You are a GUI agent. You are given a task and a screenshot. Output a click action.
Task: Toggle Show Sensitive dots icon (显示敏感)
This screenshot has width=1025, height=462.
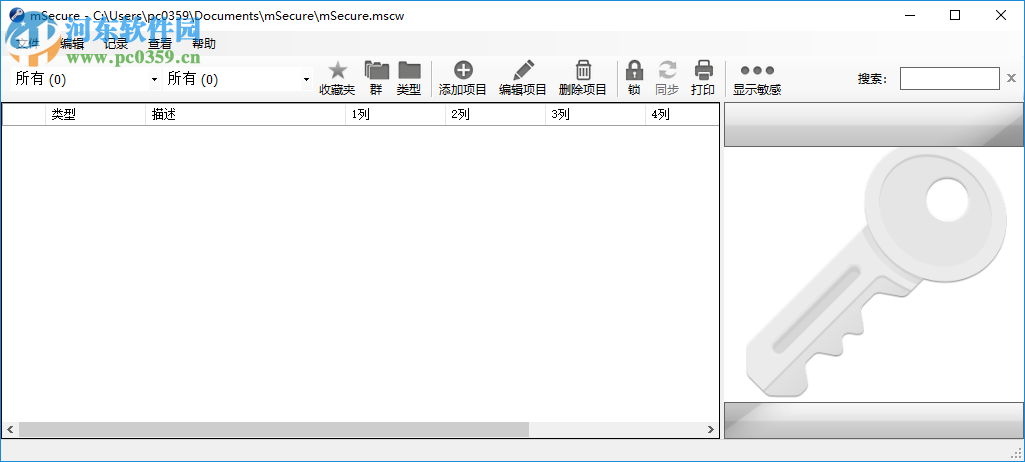(x=757, y=71)
